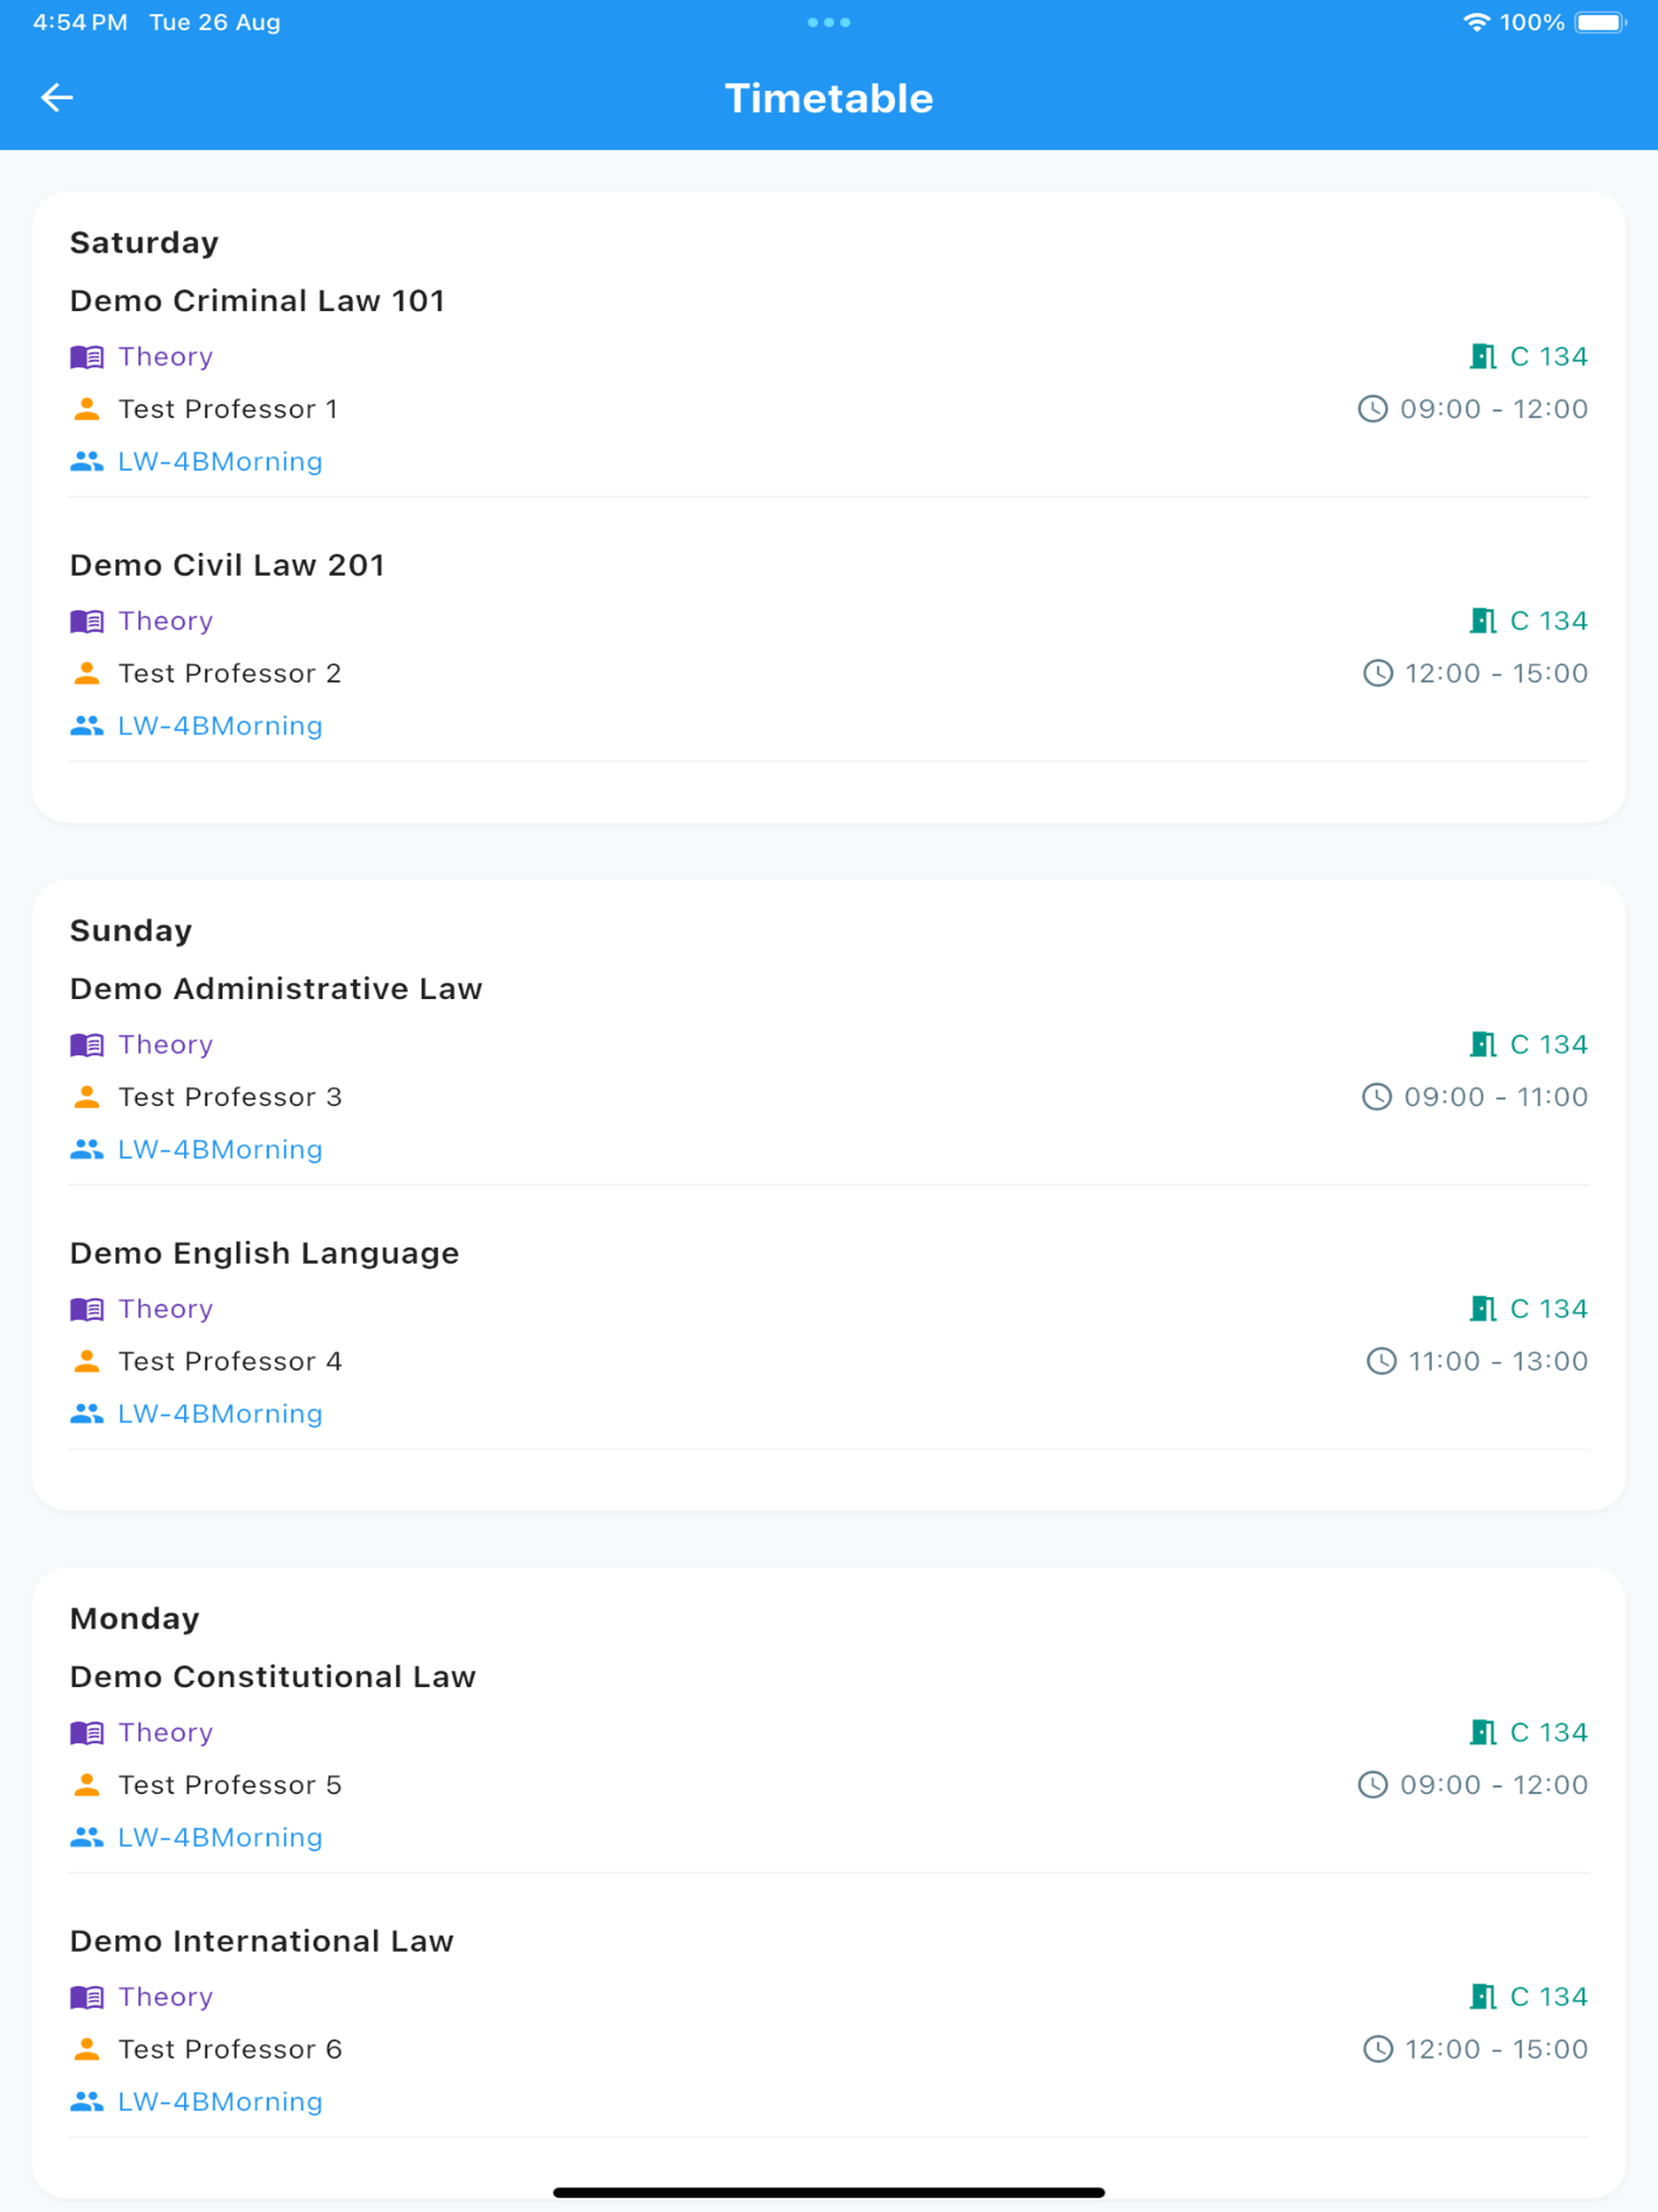Click the group icon under Demo Administrative Law

tap(87, 1149)
